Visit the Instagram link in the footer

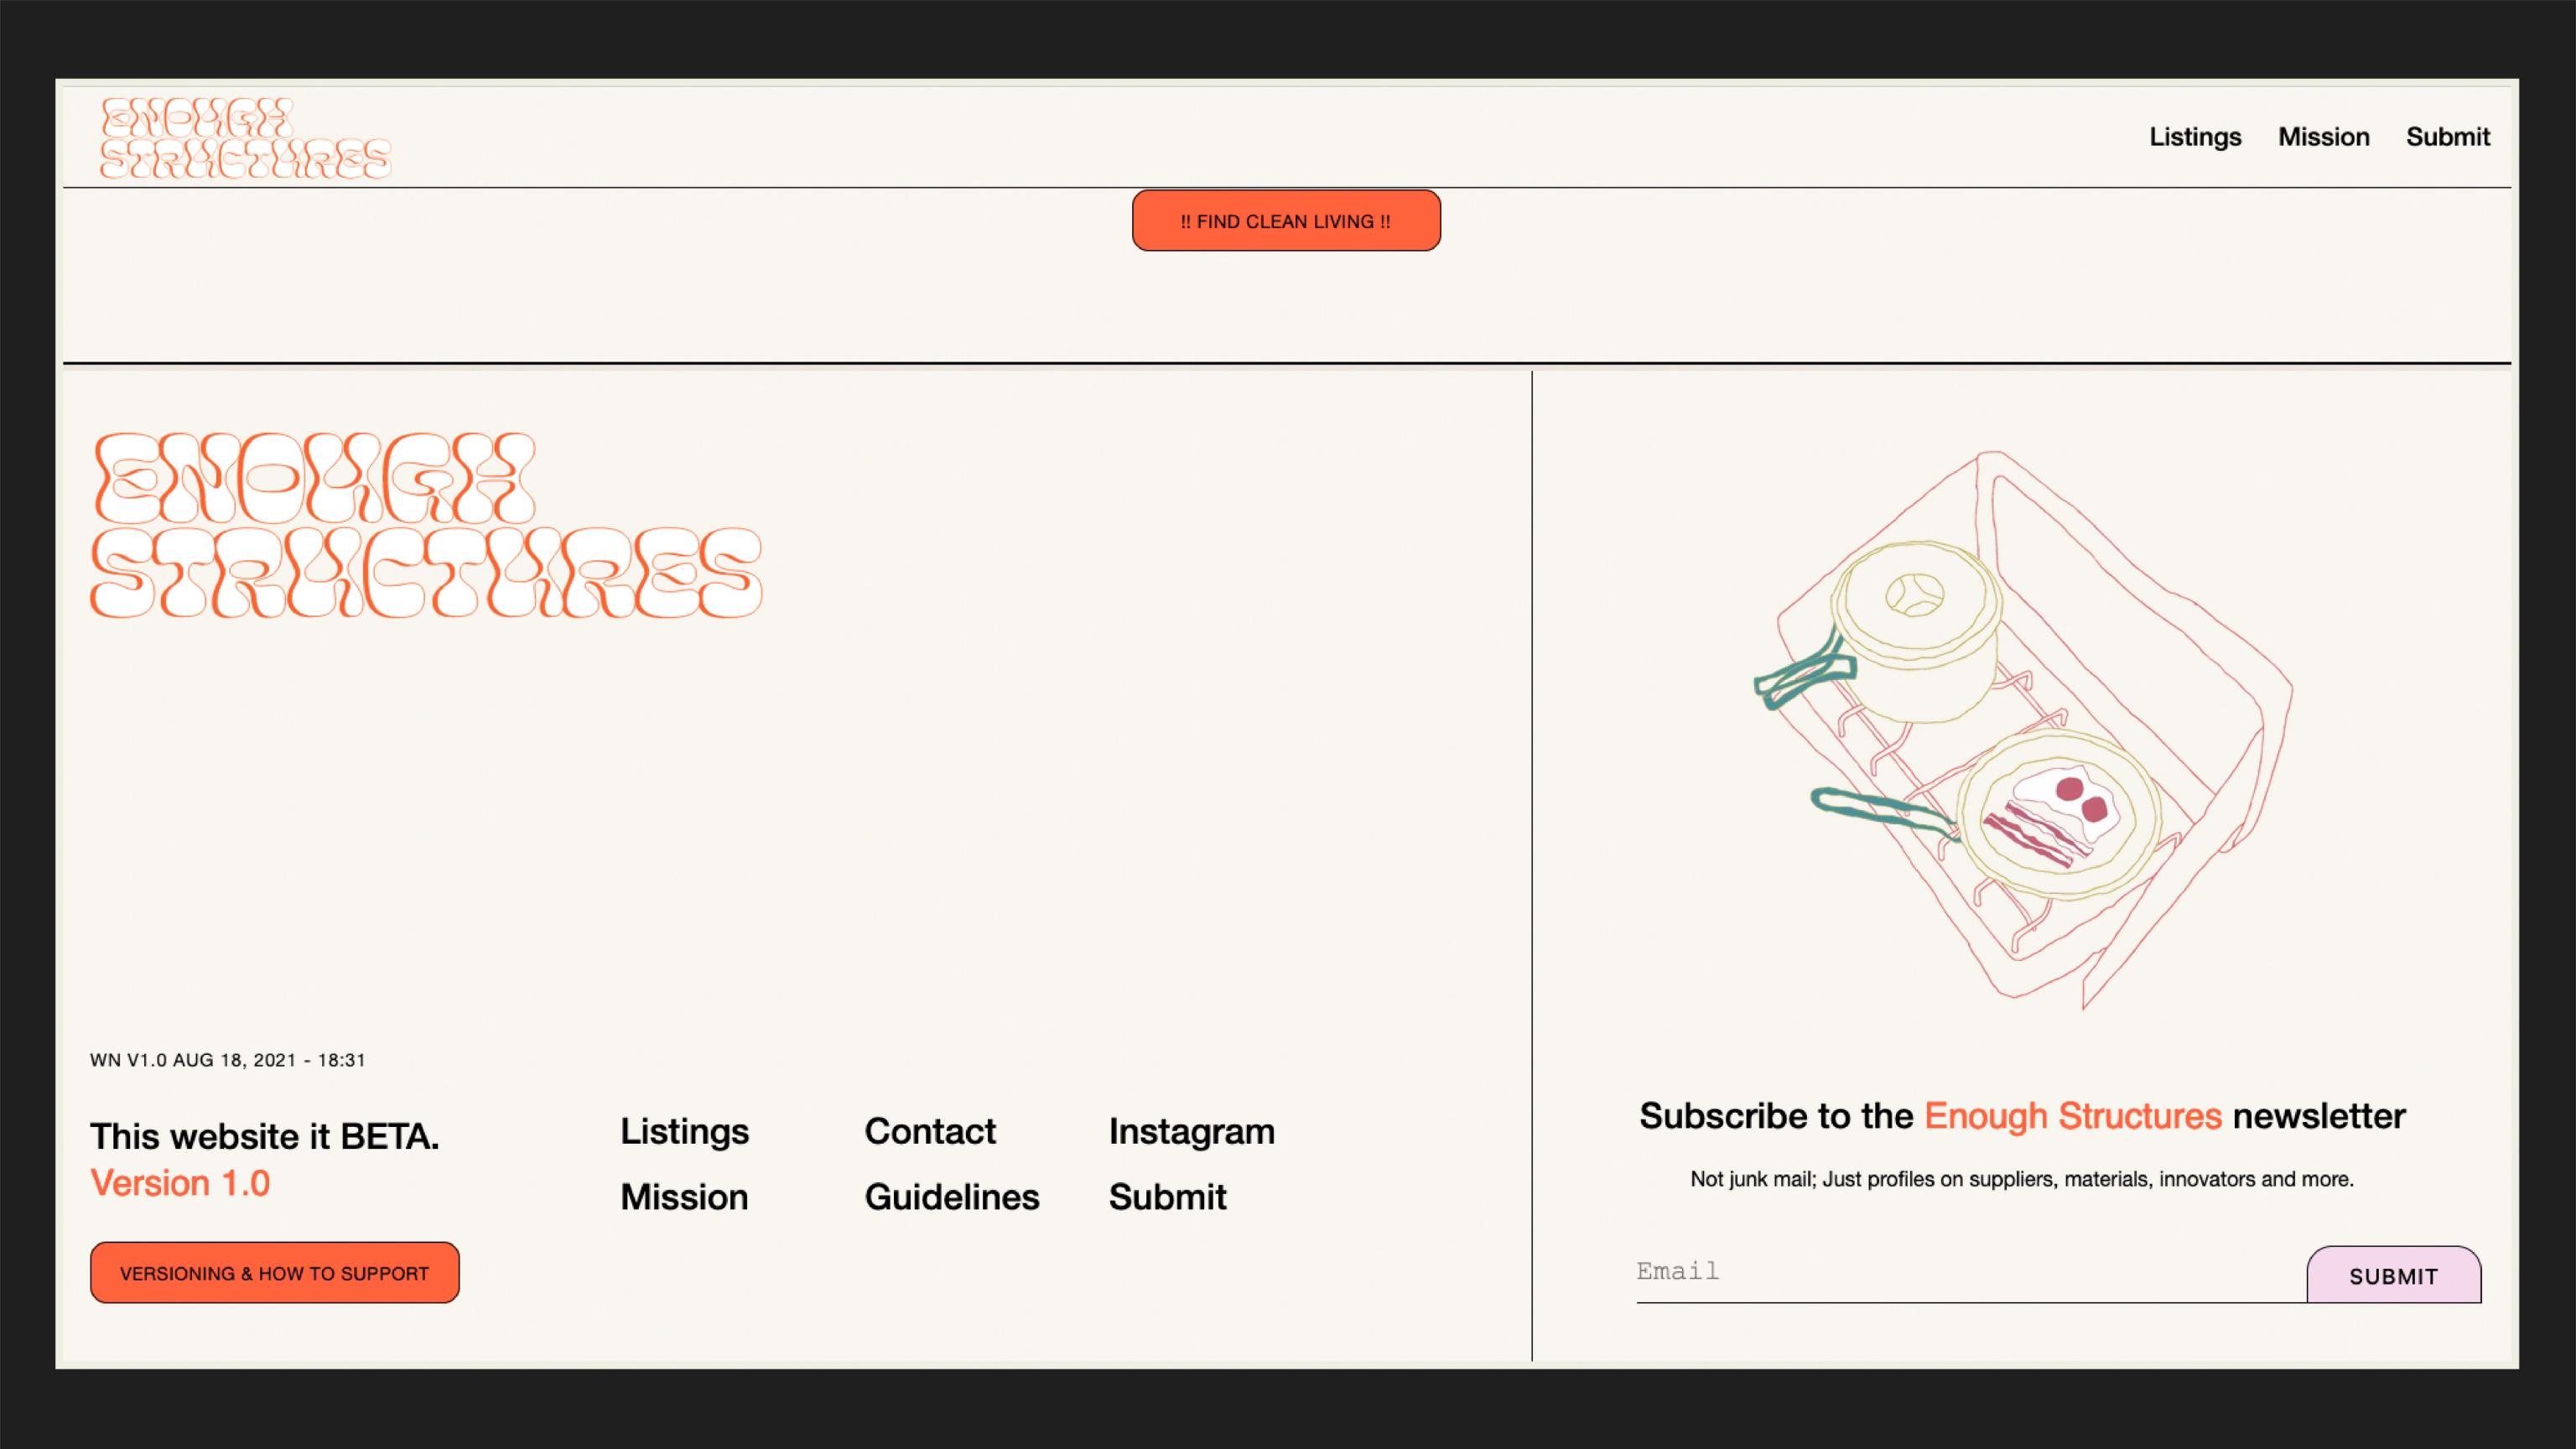[x=1191, y=1131]
